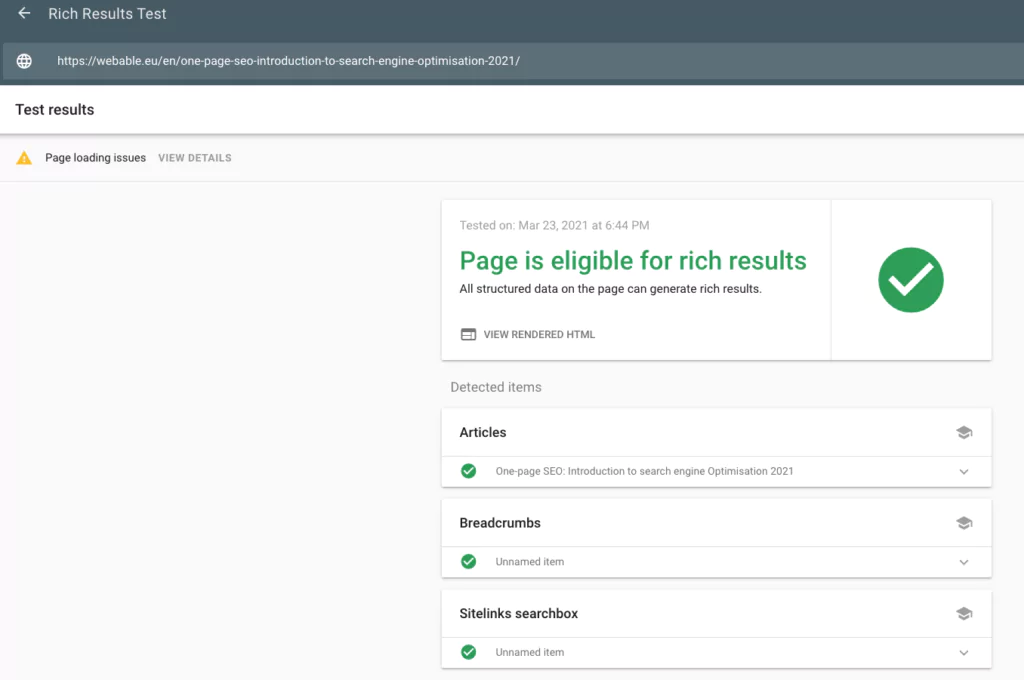
Task: Click the green check under Sitelinks searchbox
Action: 468,652
